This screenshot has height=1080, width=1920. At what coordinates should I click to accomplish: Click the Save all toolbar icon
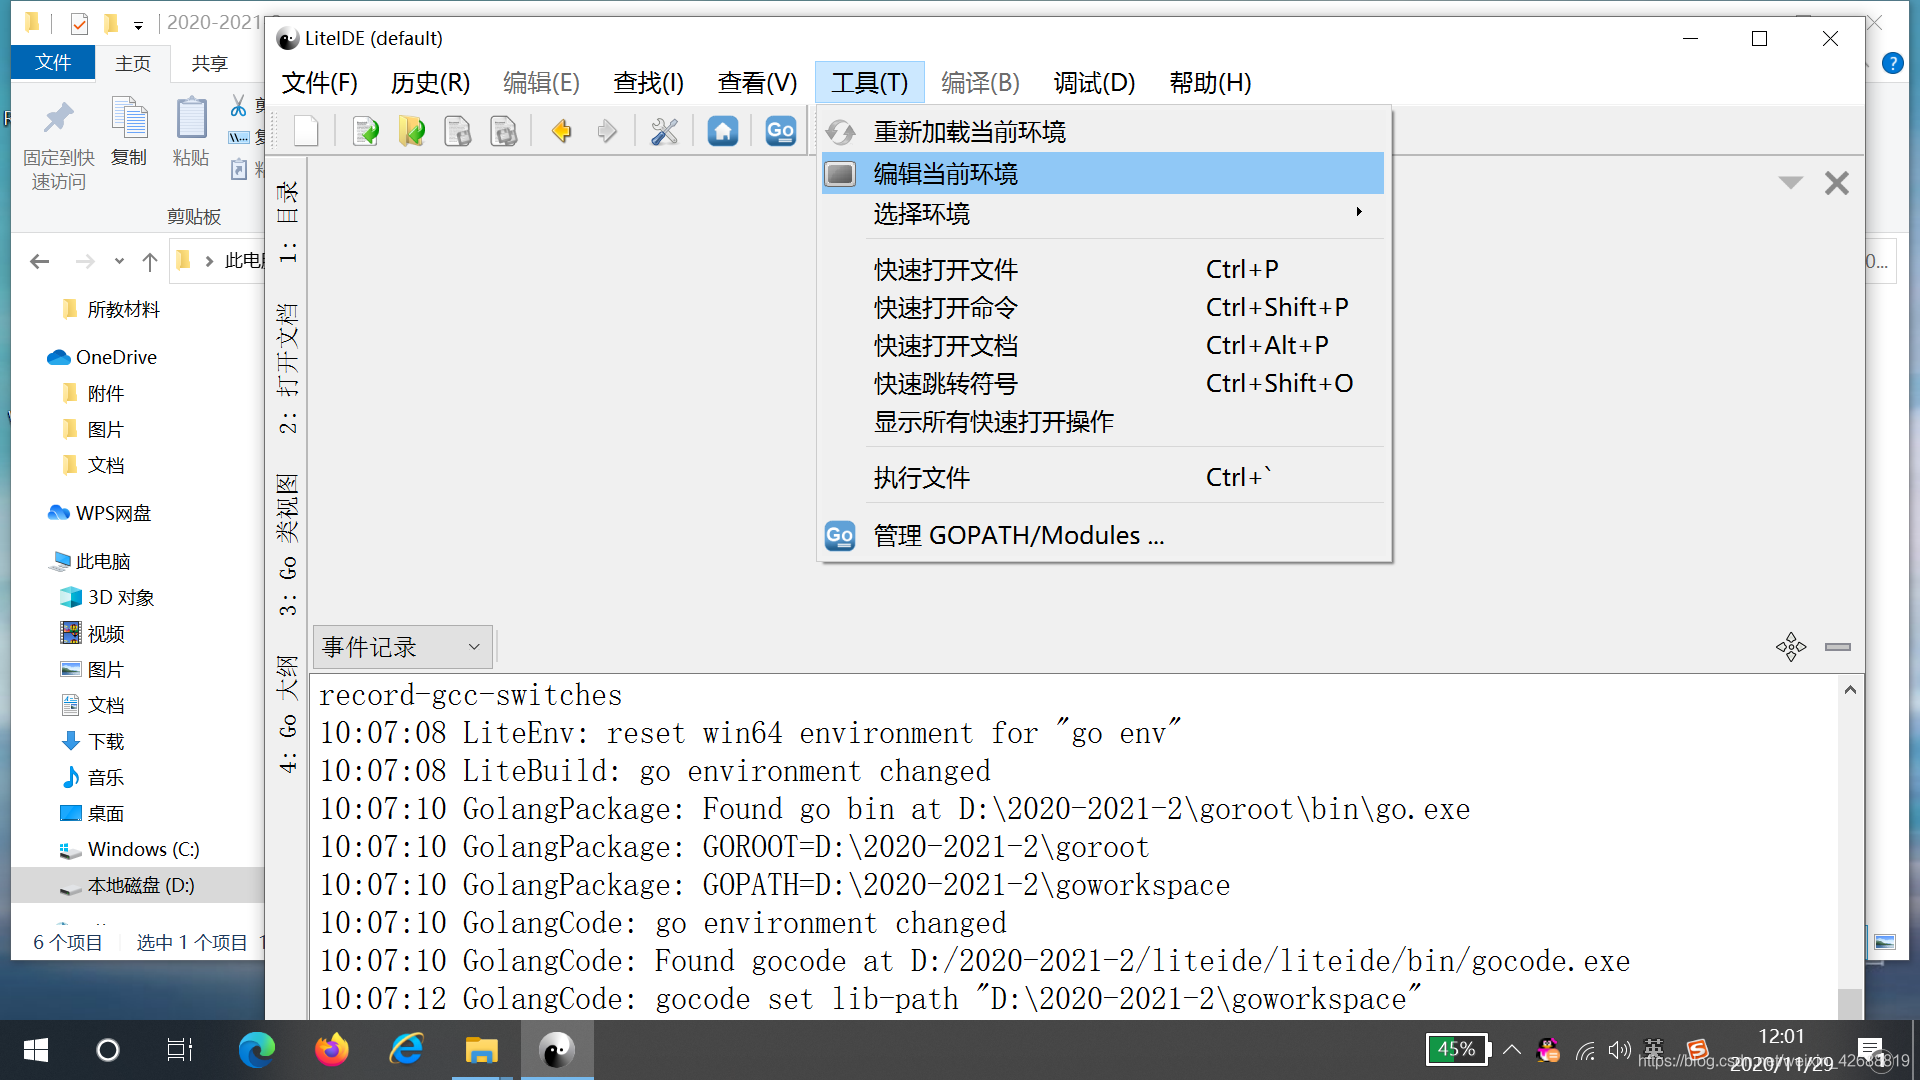tap(504, 131)
